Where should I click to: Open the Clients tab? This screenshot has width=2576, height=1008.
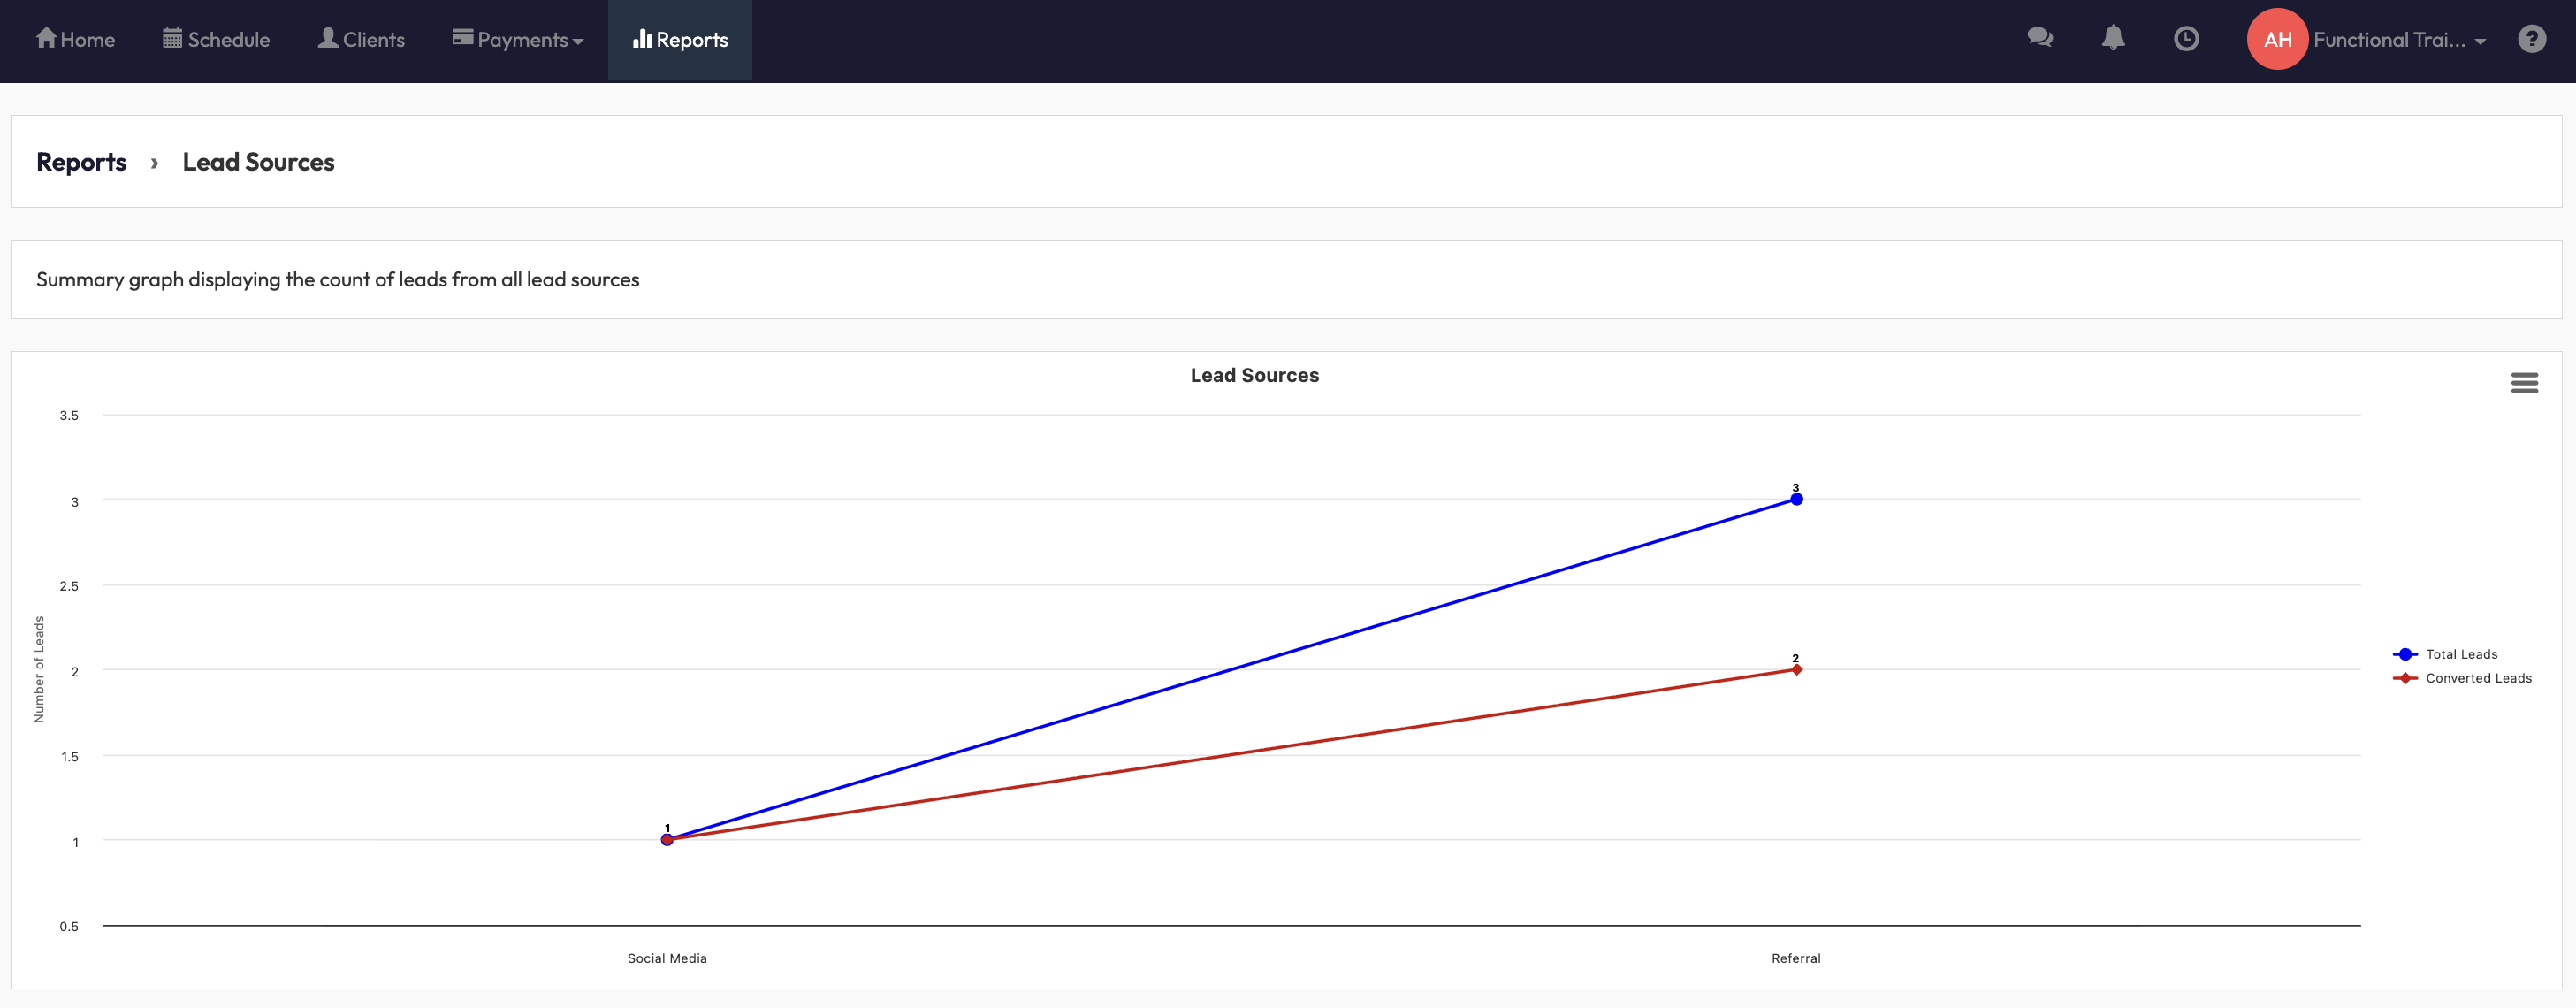click(x=361, y=40)
